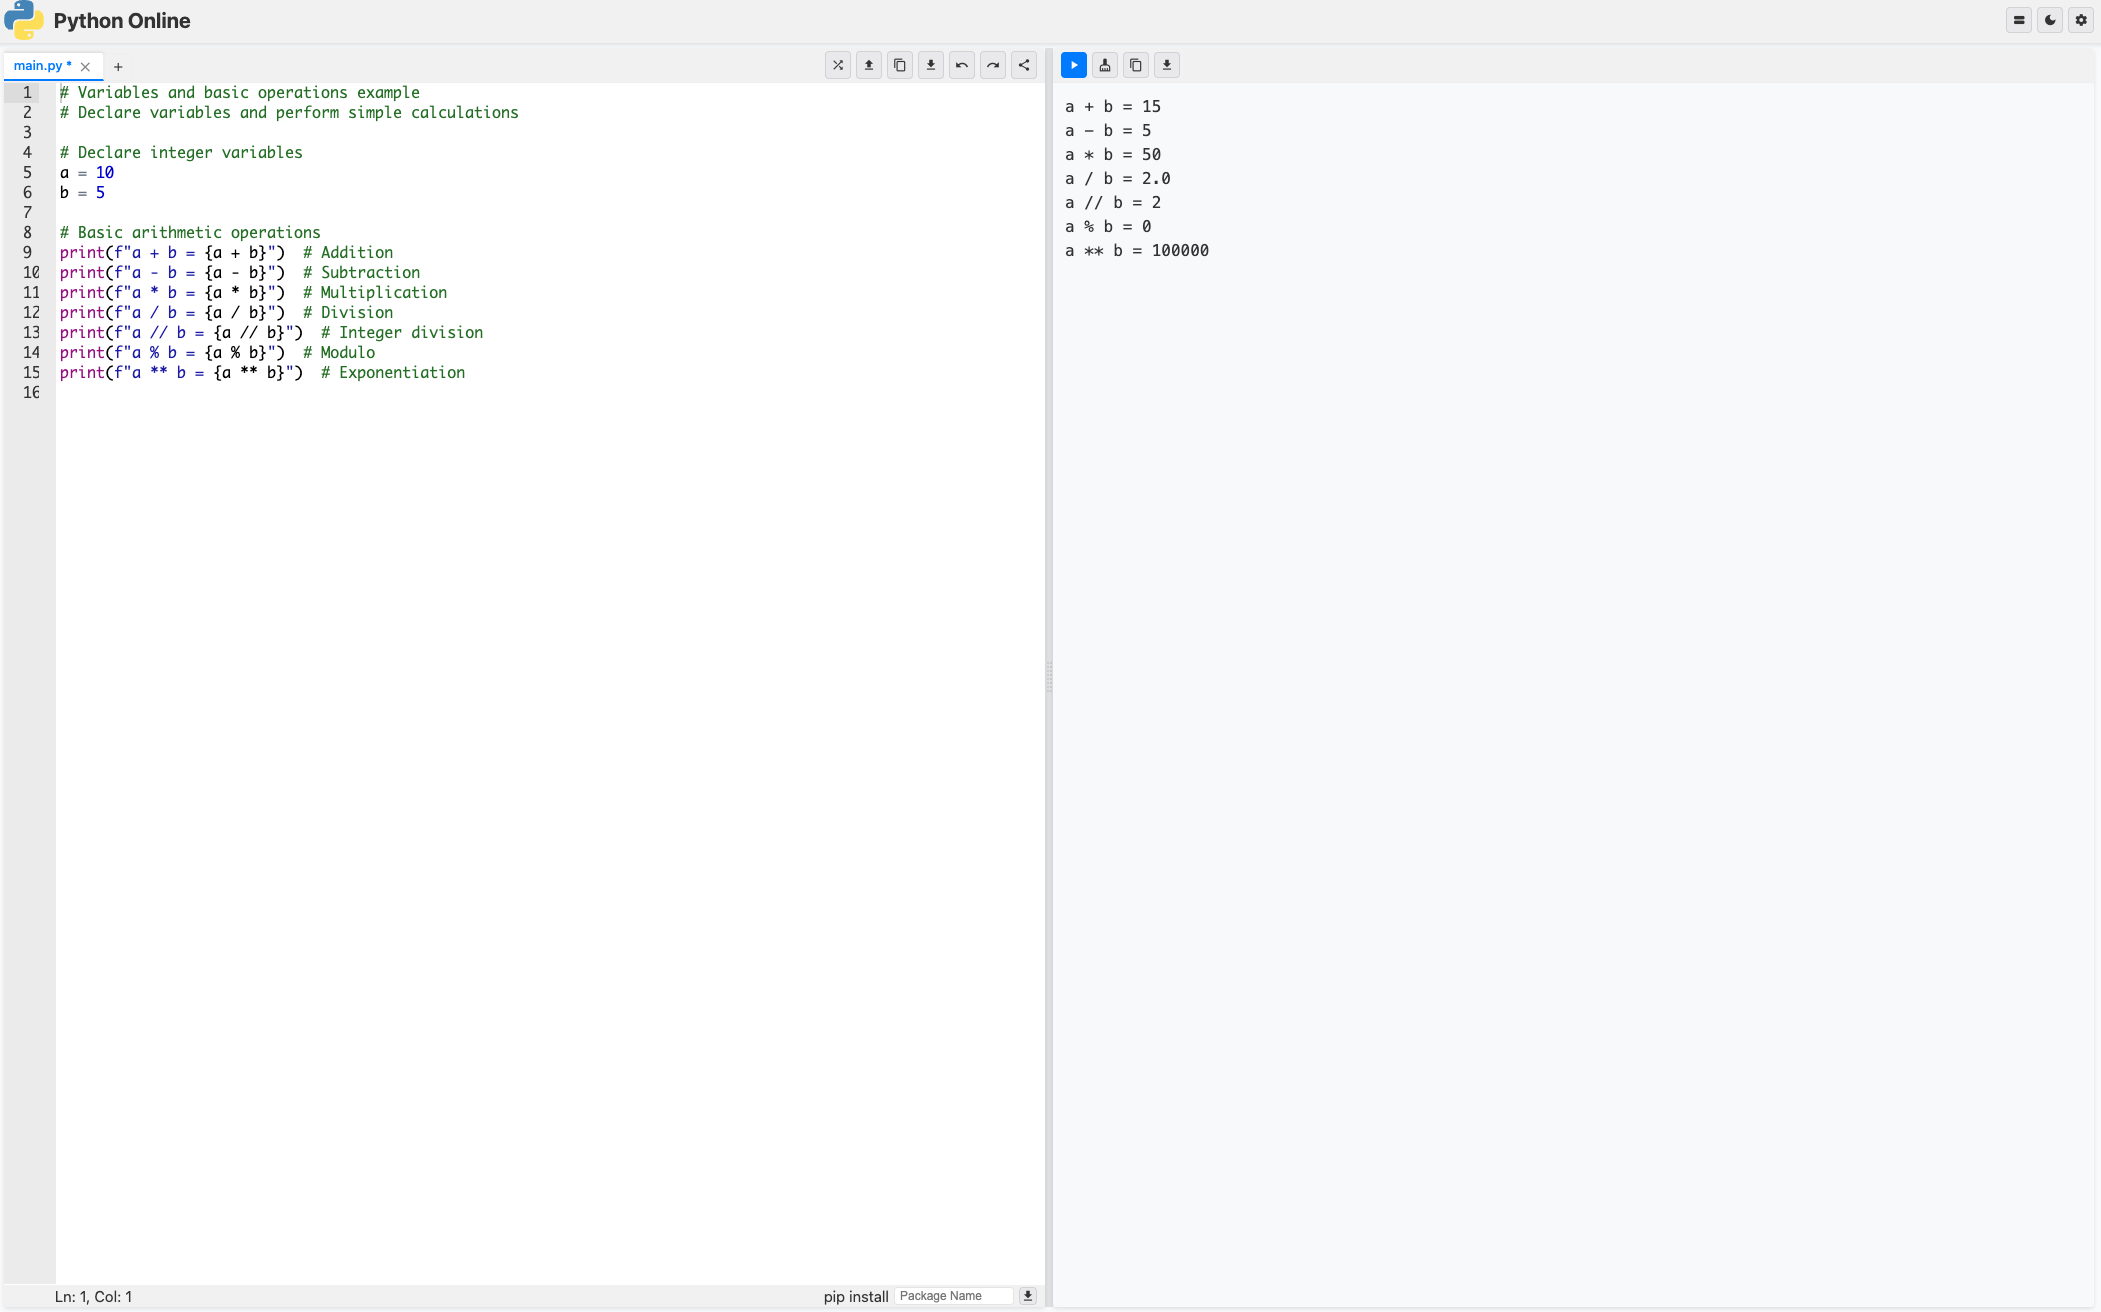
Task: Switch to the main.py tab
Action: (x=40, y=66)
